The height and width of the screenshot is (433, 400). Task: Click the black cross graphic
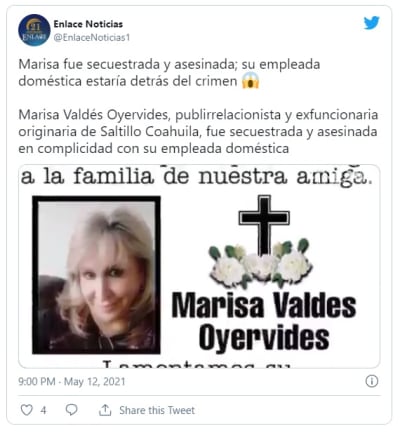click(264, 224)
